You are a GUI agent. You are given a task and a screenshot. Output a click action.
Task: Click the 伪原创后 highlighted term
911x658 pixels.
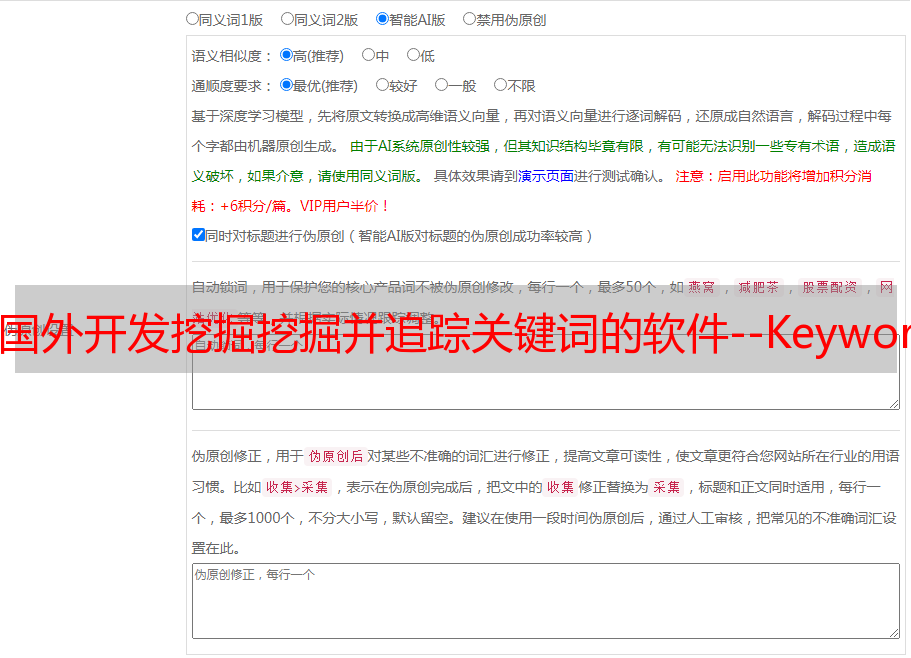pos(336,456)
